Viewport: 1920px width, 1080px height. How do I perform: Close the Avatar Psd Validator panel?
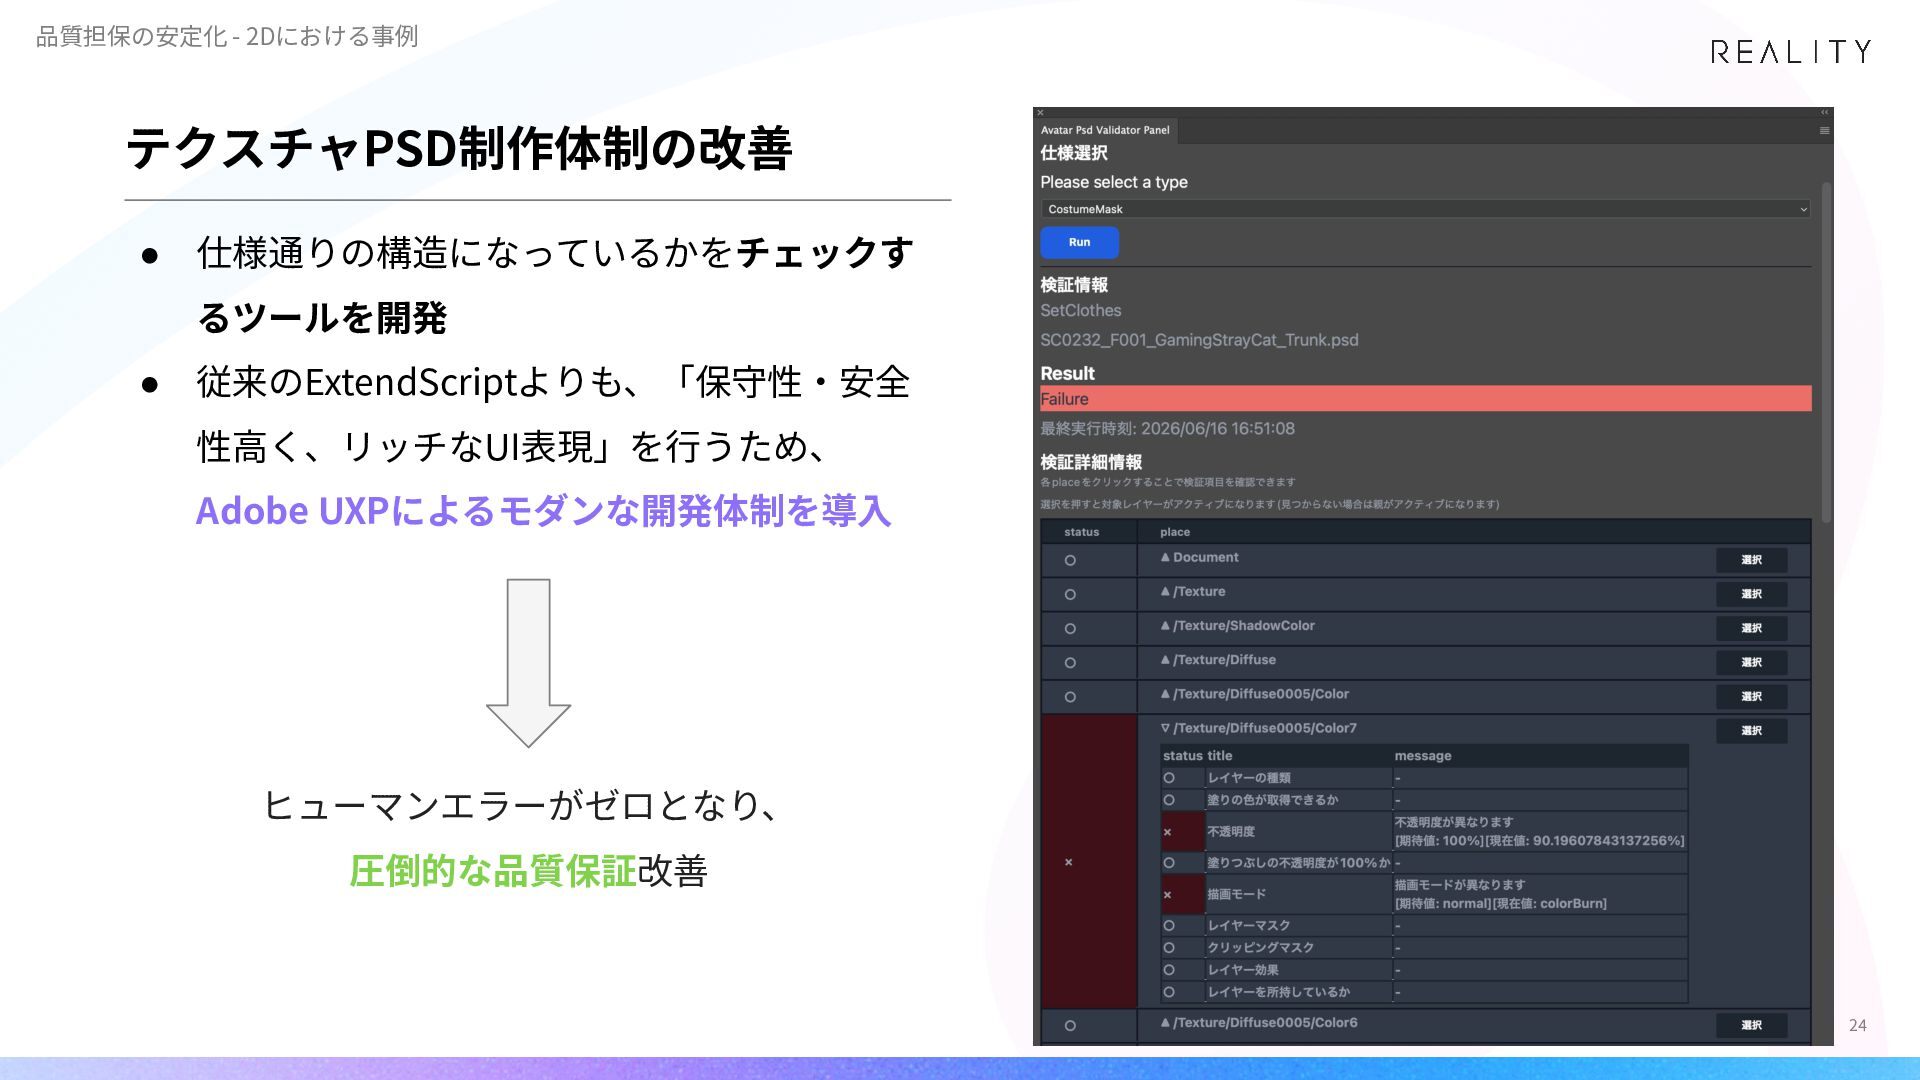1040,112
